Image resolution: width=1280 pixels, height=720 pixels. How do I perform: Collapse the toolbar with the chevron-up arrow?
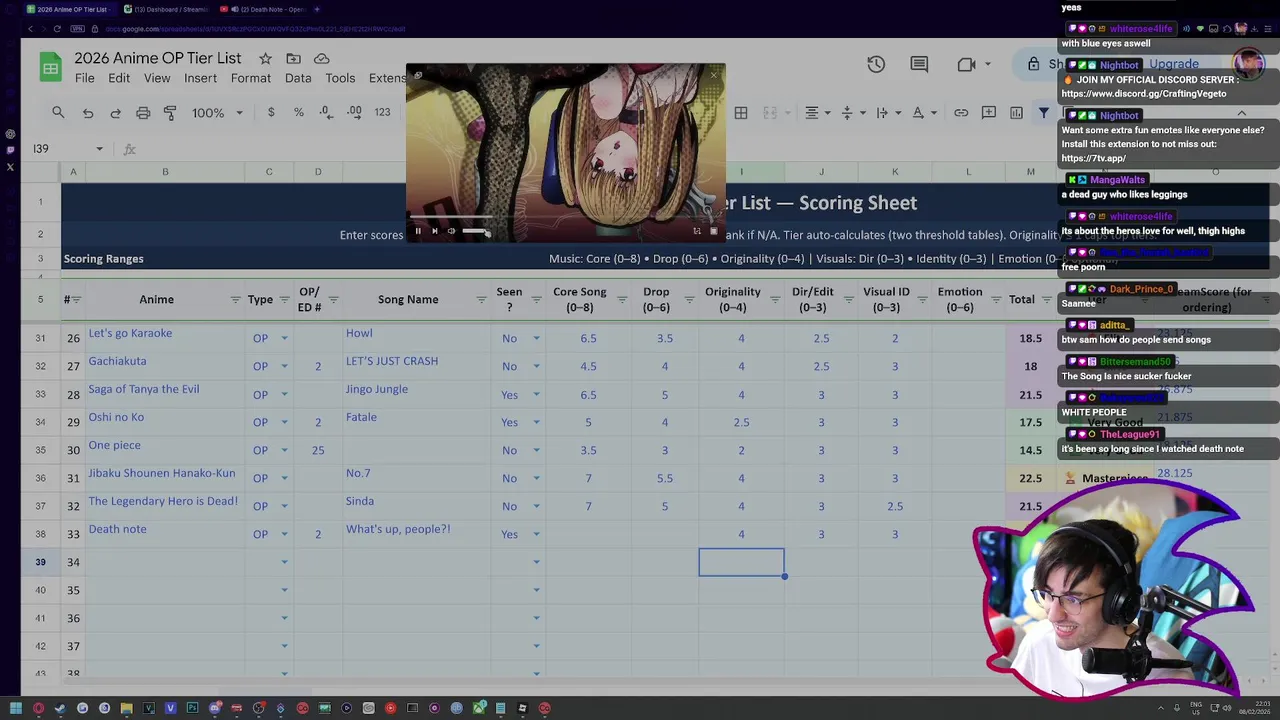click(1242, 113)
